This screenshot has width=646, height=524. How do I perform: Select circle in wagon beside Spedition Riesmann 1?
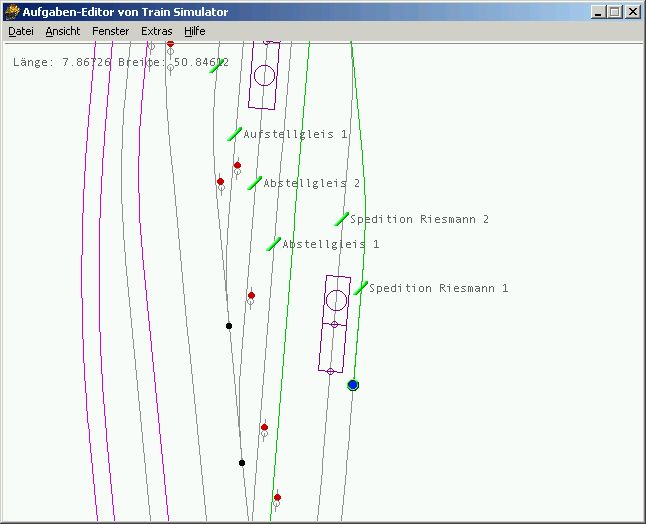click(337, 300)
